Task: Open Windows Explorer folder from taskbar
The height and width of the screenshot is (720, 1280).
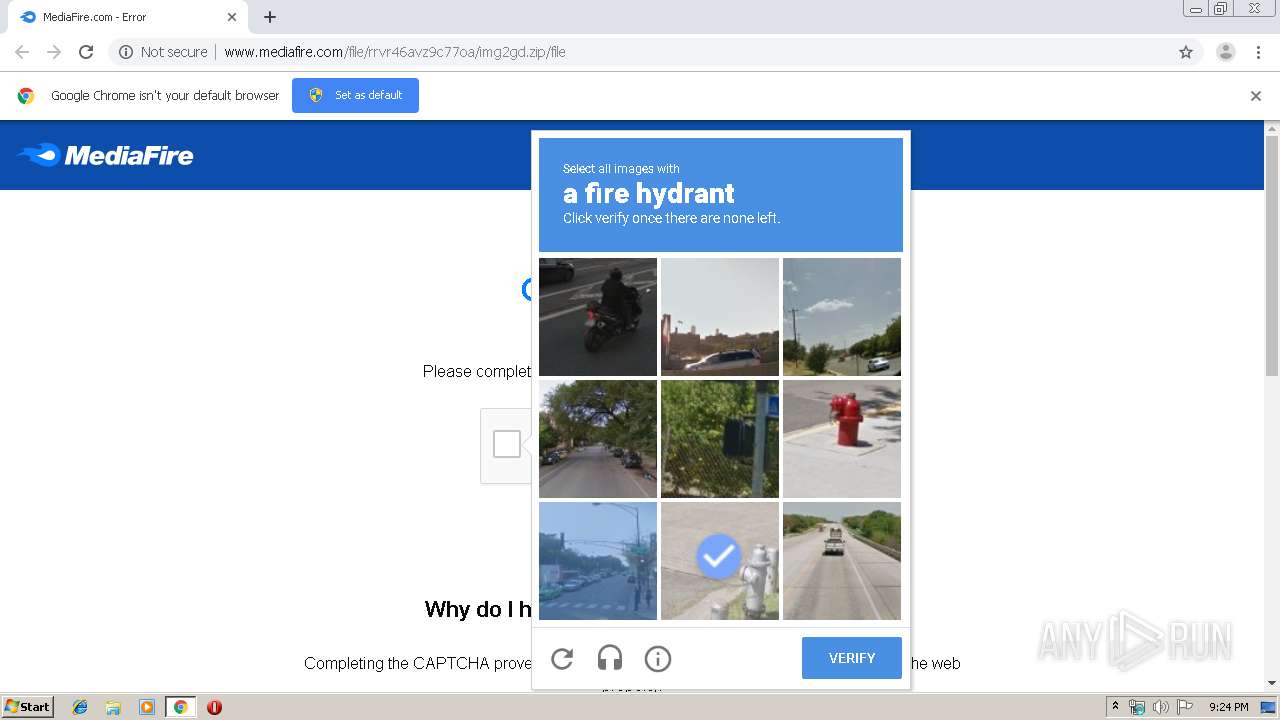Action: point(113,707)
